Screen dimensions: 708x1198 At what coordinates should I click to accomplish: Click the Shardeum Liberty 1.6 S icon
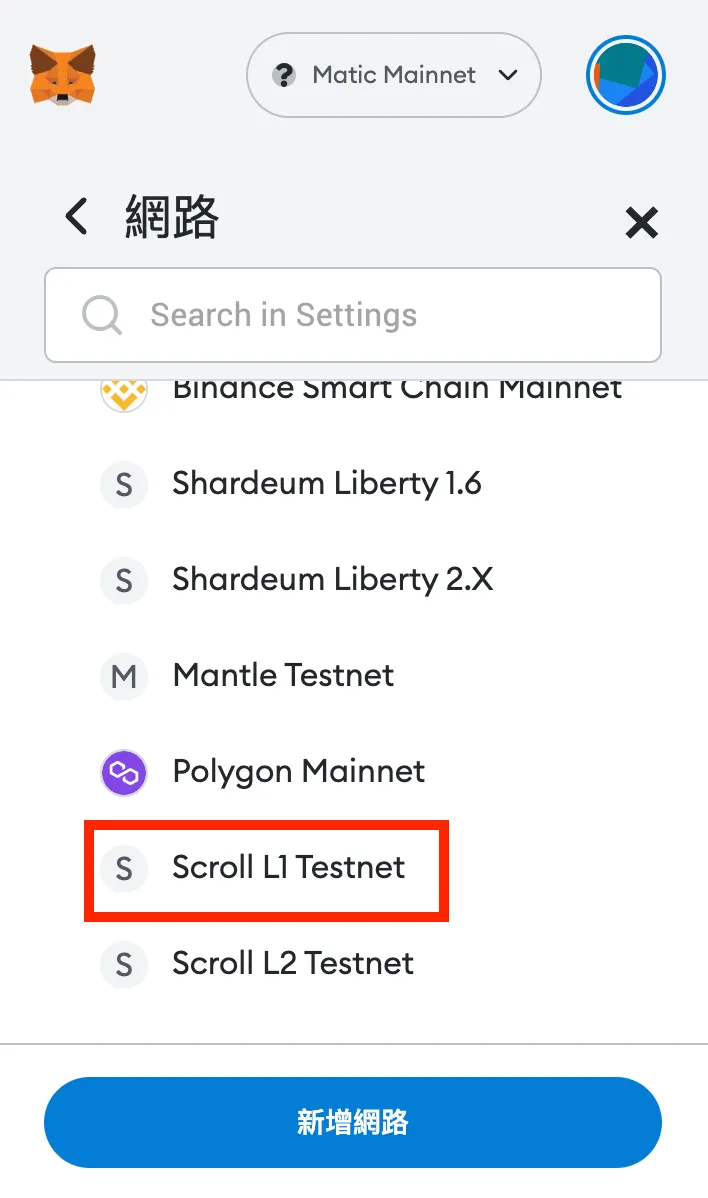click(x=124, y=485)
